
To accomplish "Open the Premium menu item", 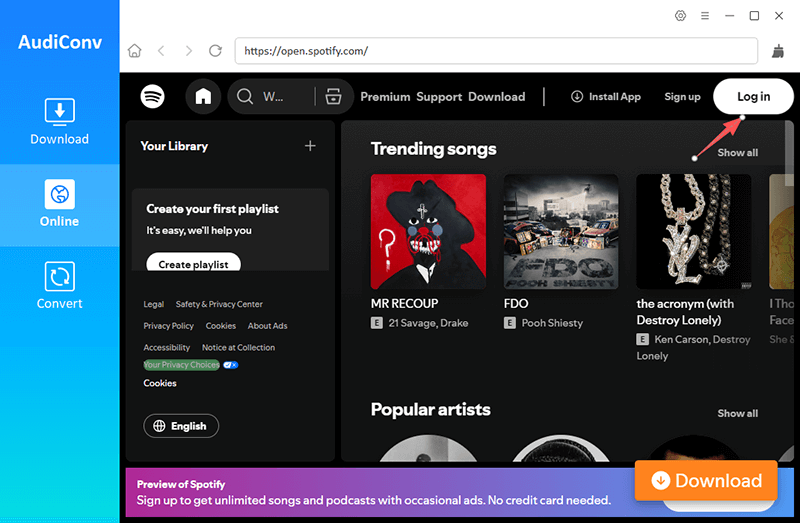I will pos(385,96).
